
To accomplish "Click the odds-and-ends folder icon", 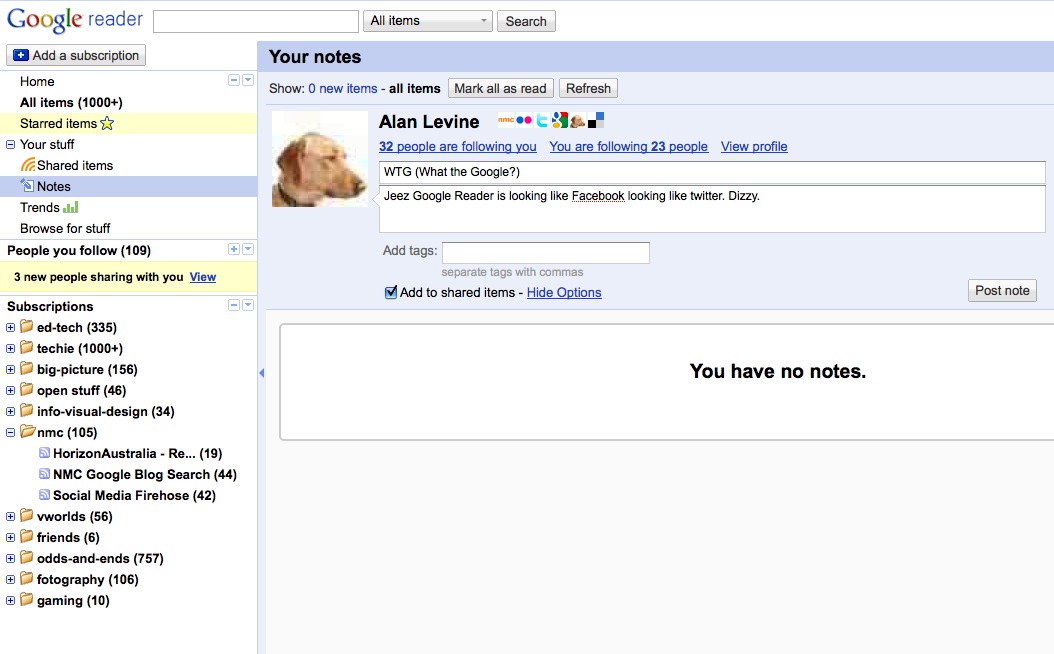I will point(27,558).
